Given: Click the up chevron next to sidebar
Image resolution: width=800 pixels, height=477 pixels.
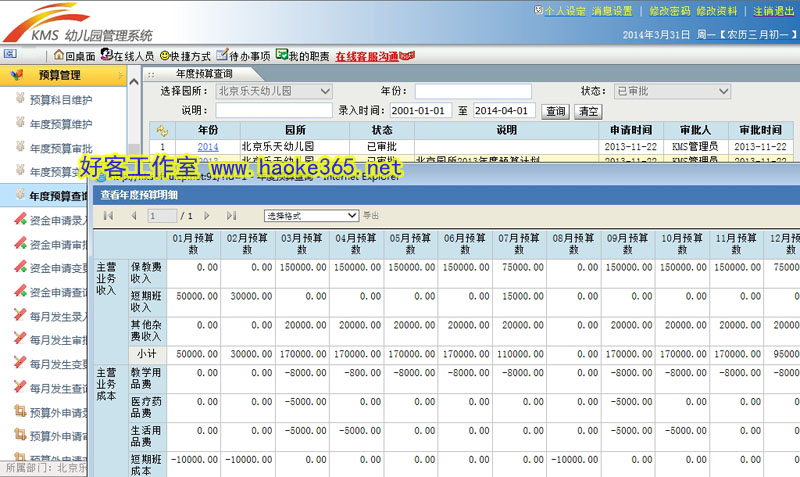Looking at the screenshot, I should click(134, 82).
